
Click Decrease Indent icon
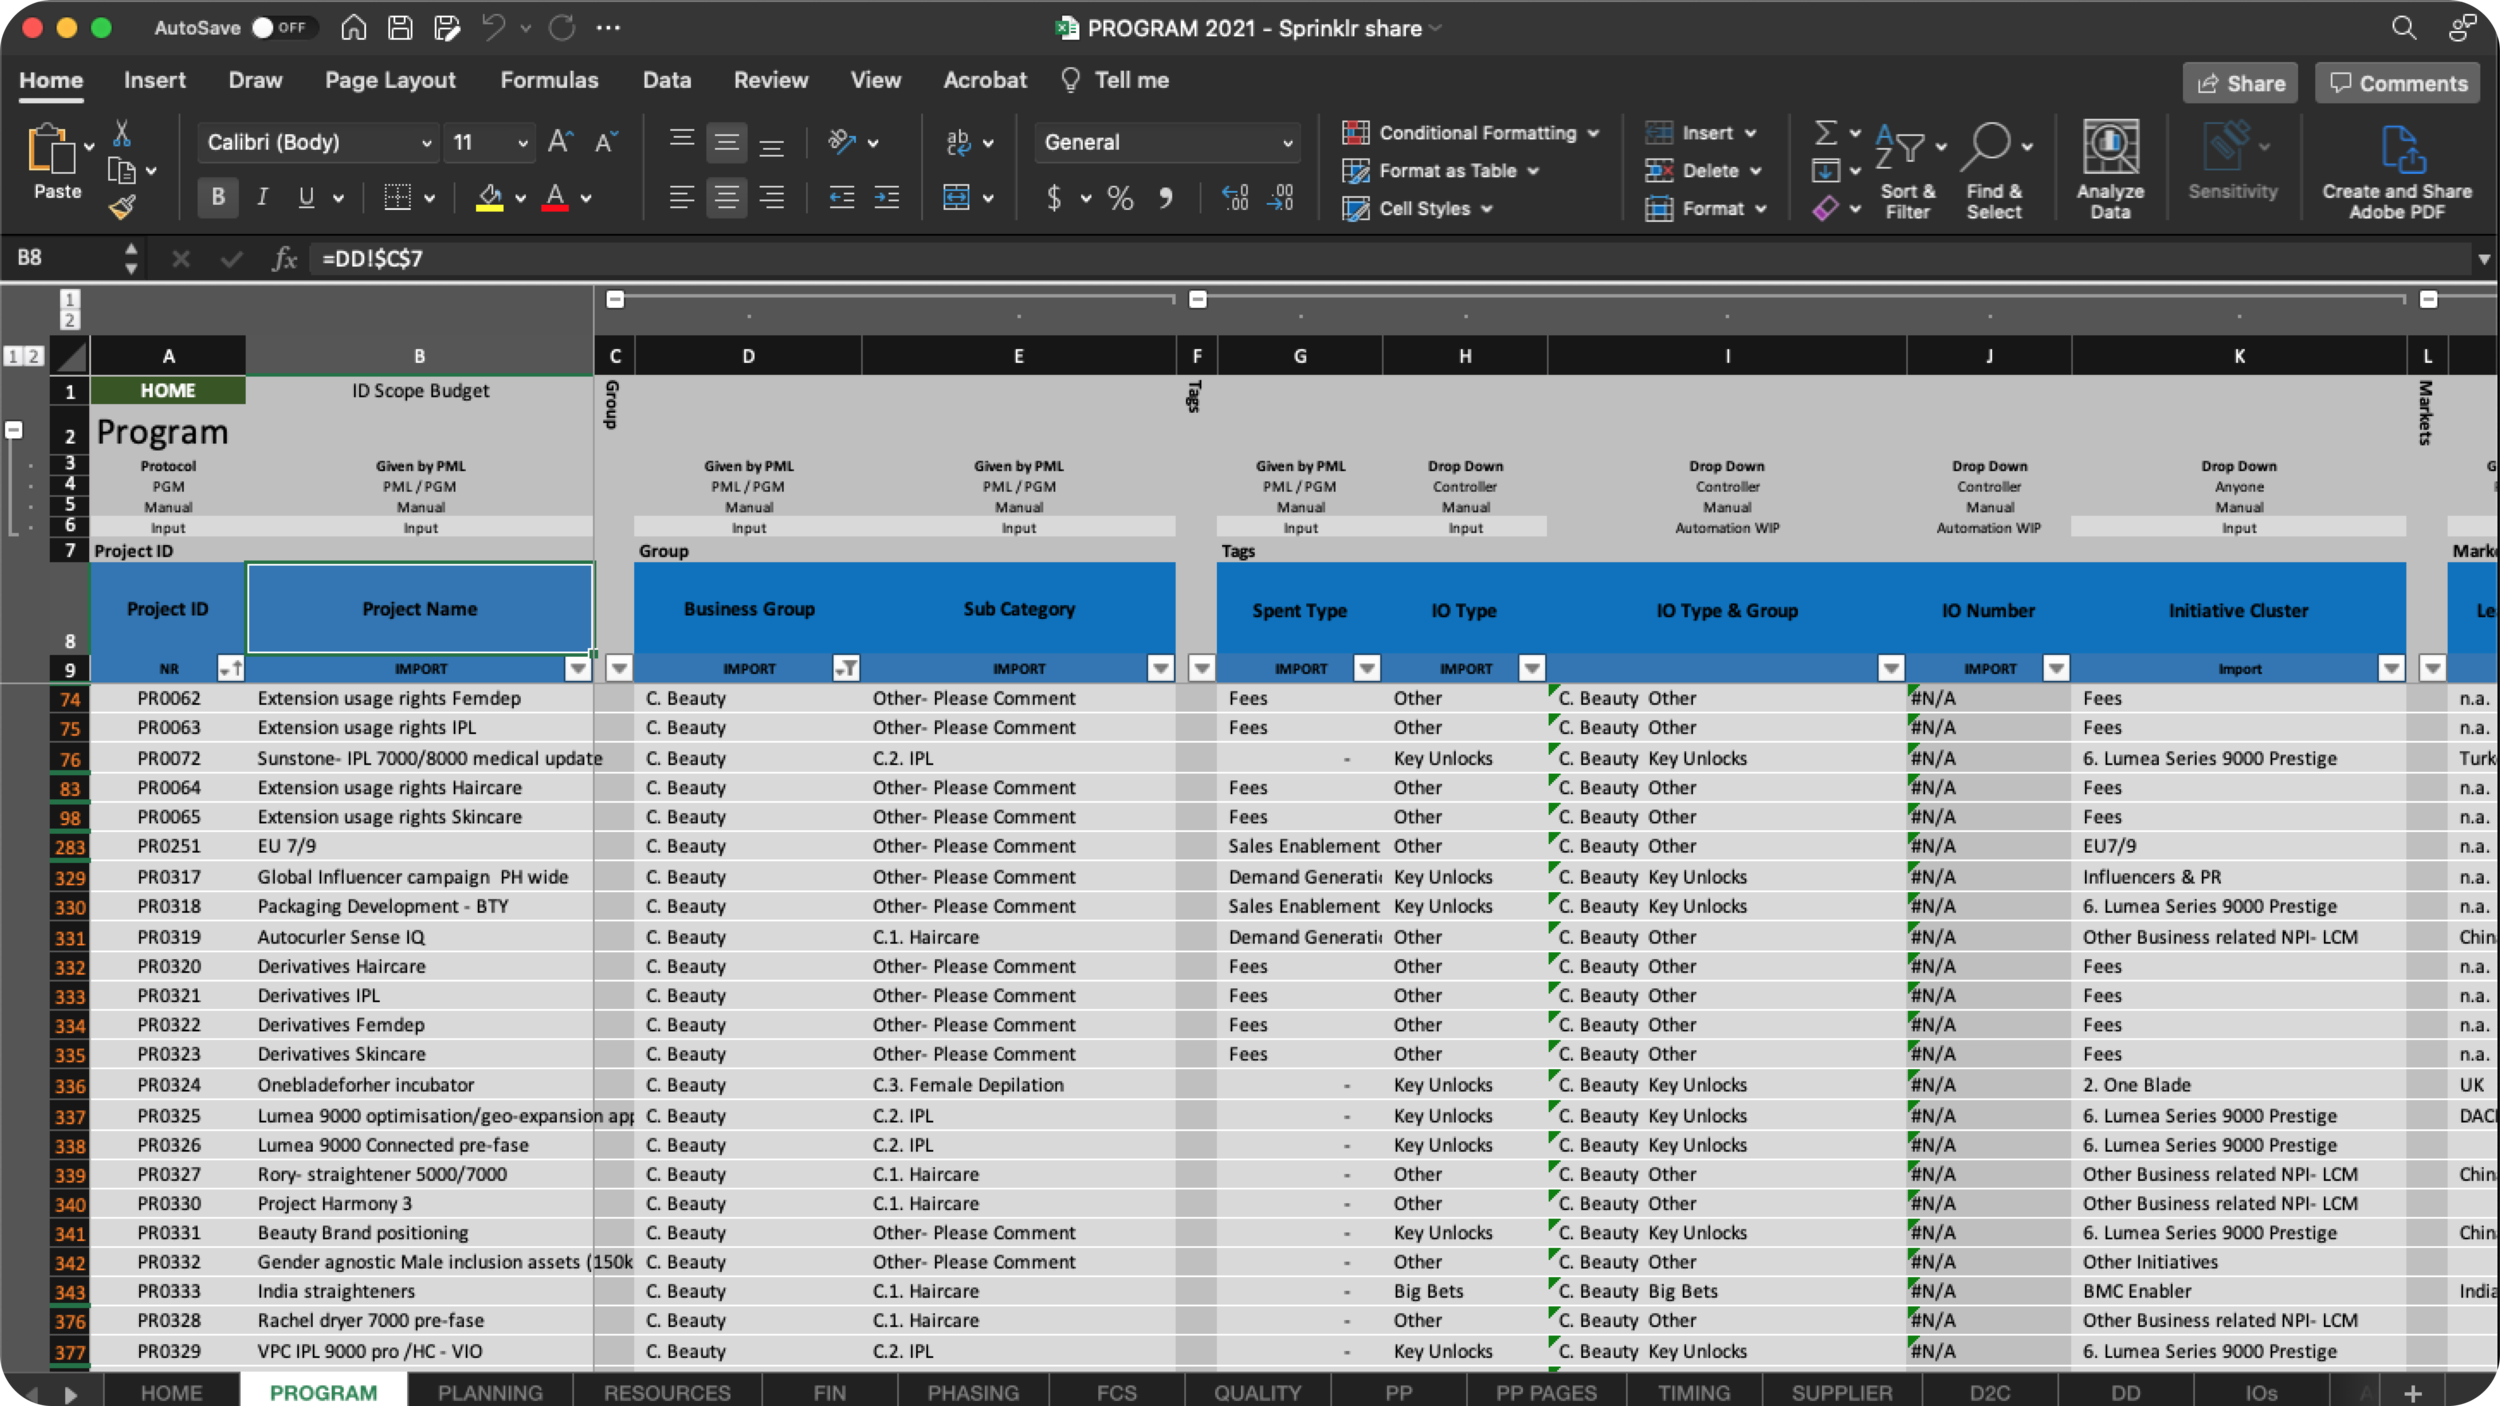(841, 197)
